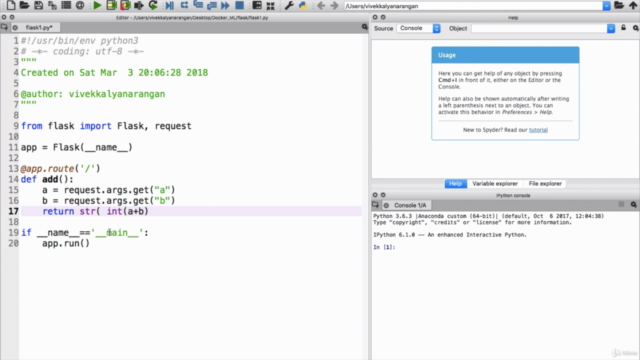Expand the working directory path dropdown

pyautogui.click(x=607, y=6)
